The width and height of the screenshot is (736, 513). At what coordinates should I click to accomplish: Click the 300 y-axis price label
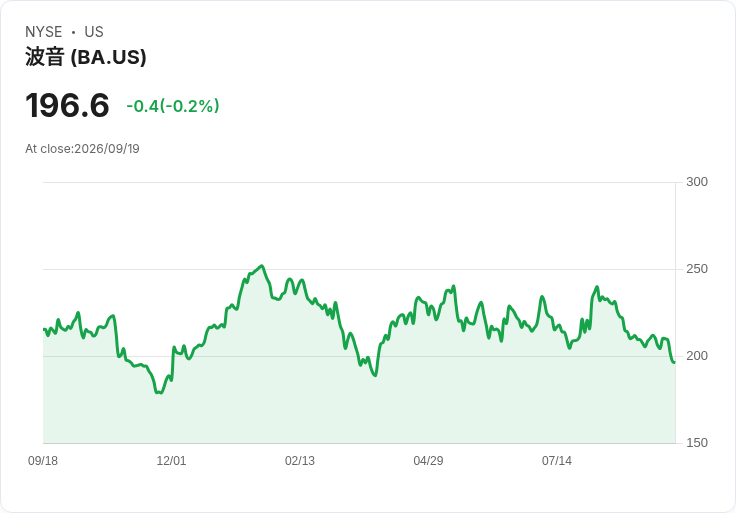point(697,182)
